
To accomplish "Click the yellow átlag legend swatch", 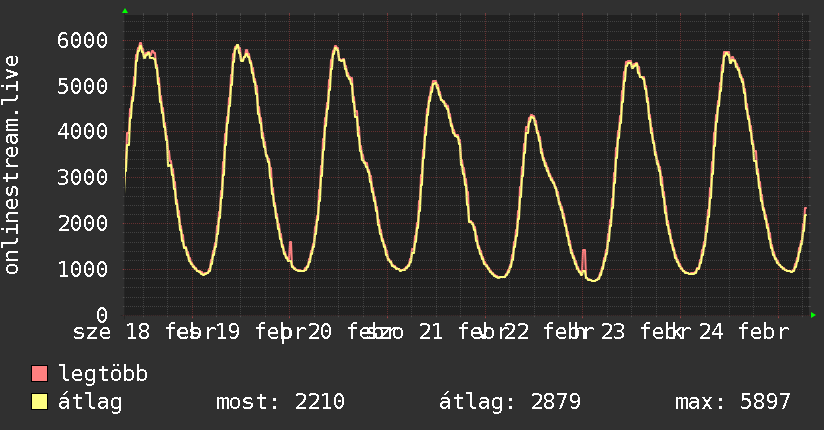I will coord(39,401).
